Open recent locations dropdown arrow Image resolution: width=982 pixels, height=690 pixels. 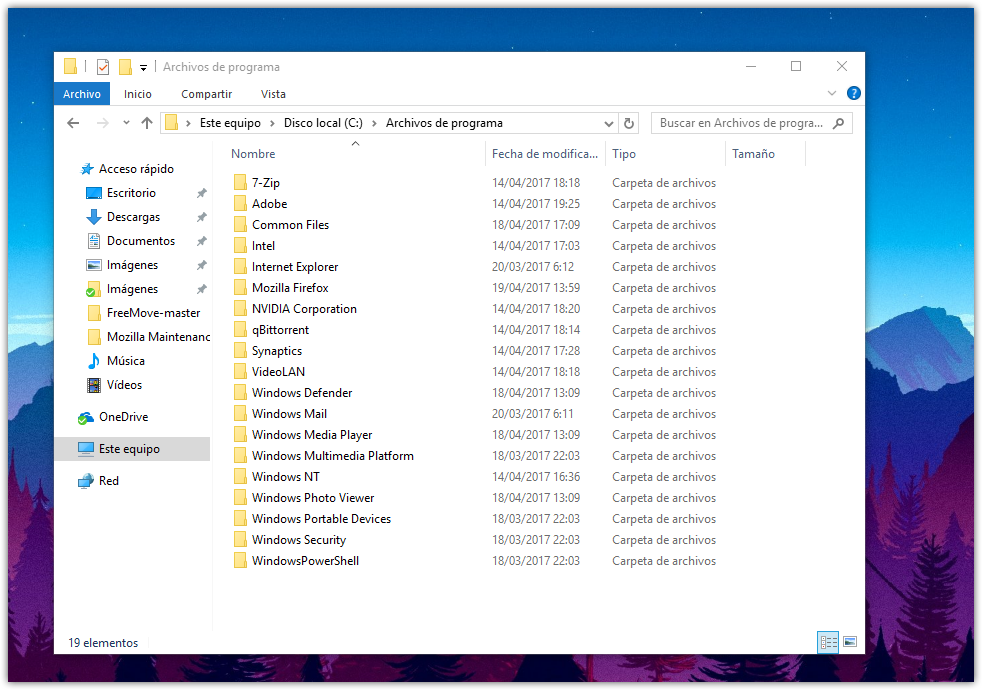[127, 123]
